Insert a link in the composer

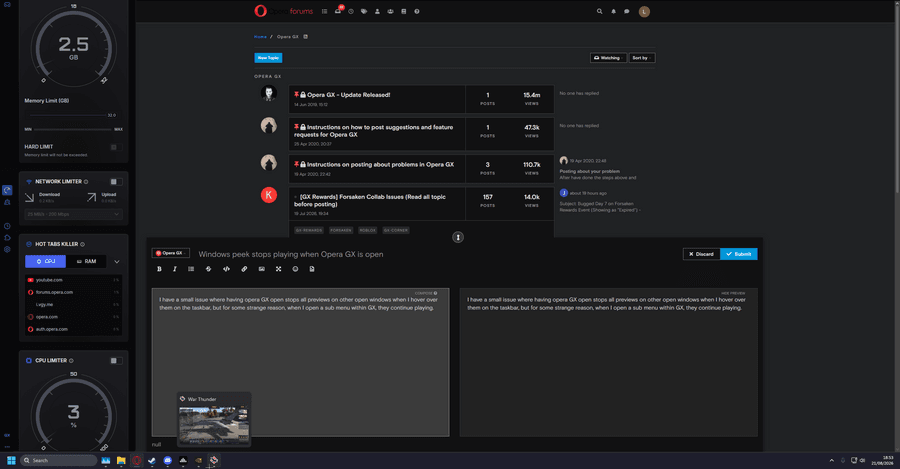(244, 269)
